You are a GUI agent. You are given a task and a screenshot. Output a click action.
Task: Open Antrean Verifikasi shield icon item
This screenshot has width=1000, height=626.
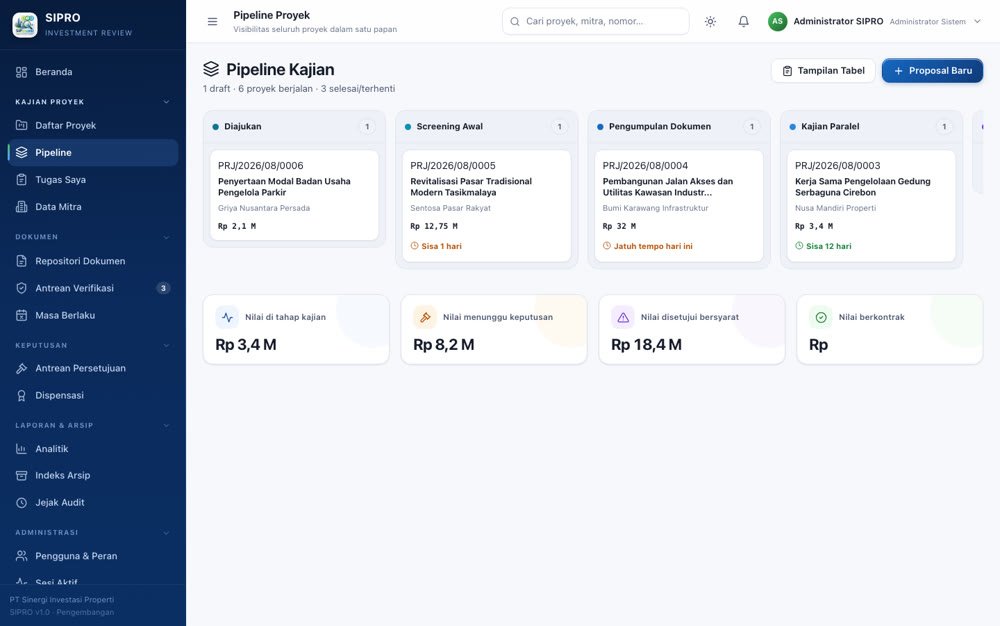coord(93,288)
